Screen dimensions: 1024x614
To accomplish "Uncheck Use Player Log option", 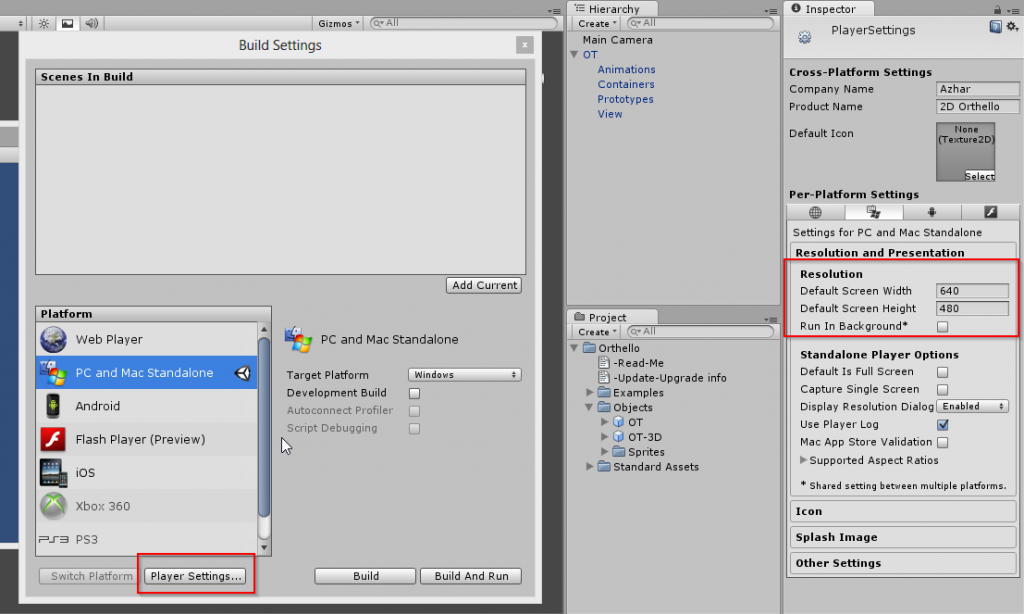I will coord(942,425).
